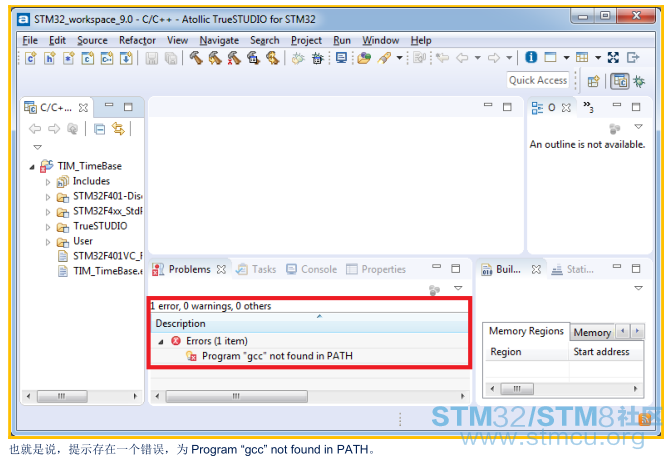Maximize the Problems panel
This screenshot has height=462, width=669.
coord(456,269)
